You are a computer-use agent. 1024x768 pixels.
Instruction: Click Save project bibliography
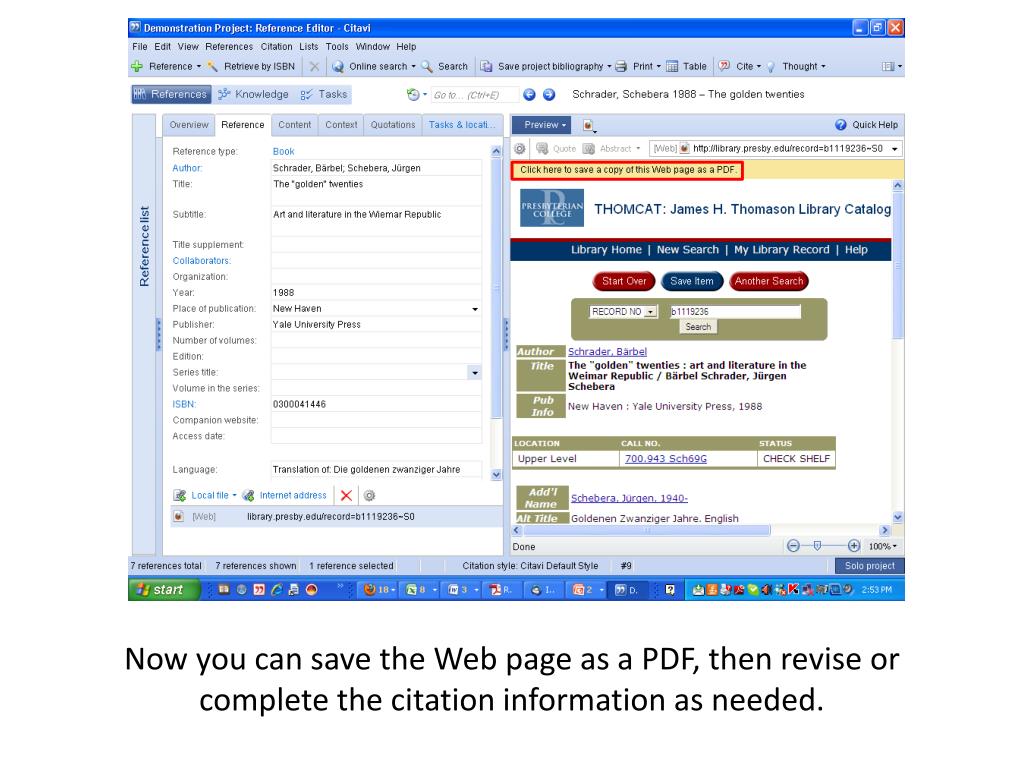(545, 66)
